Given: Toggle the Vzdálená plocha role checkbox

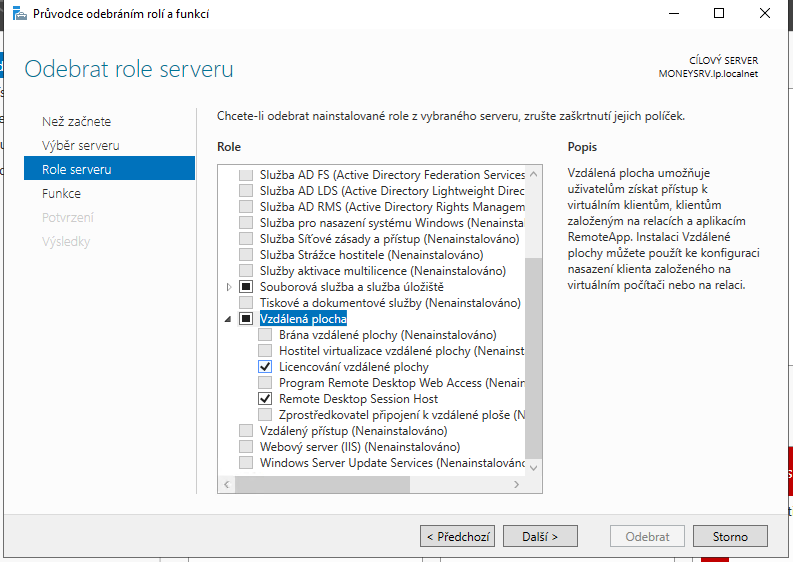Looking at the screenshot, I should 246,319.
